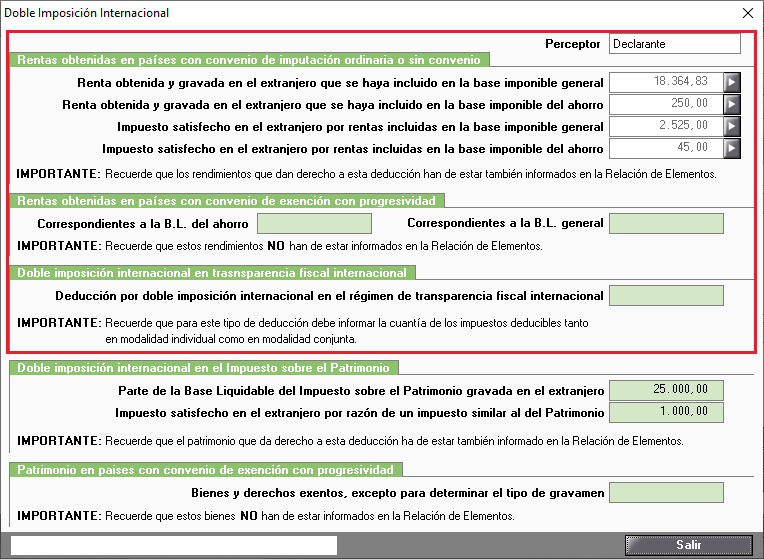Focus Correspondientes a la B.L. del ahorro field
The image size is (764, 559).
(x=314, y=224)
